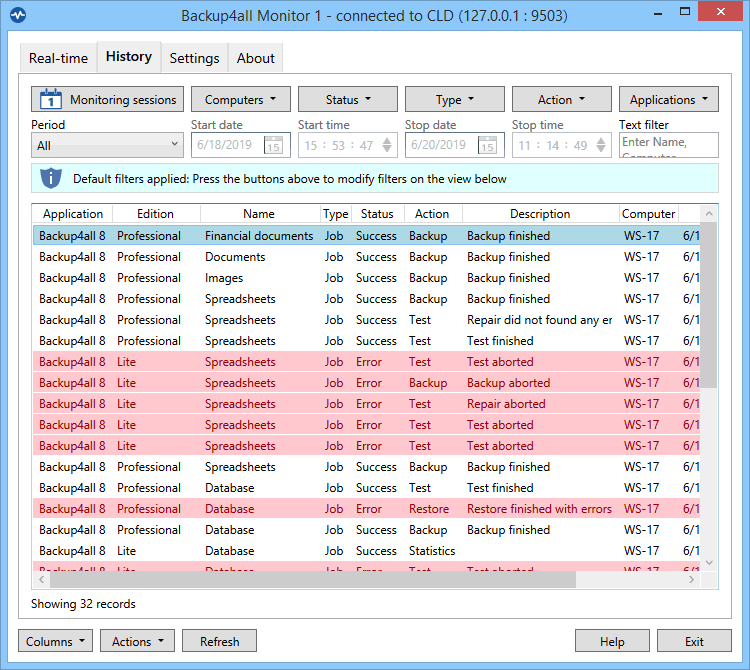
Task: Select the 'Backup aborted' error row
Action: [x=366, y=383]
